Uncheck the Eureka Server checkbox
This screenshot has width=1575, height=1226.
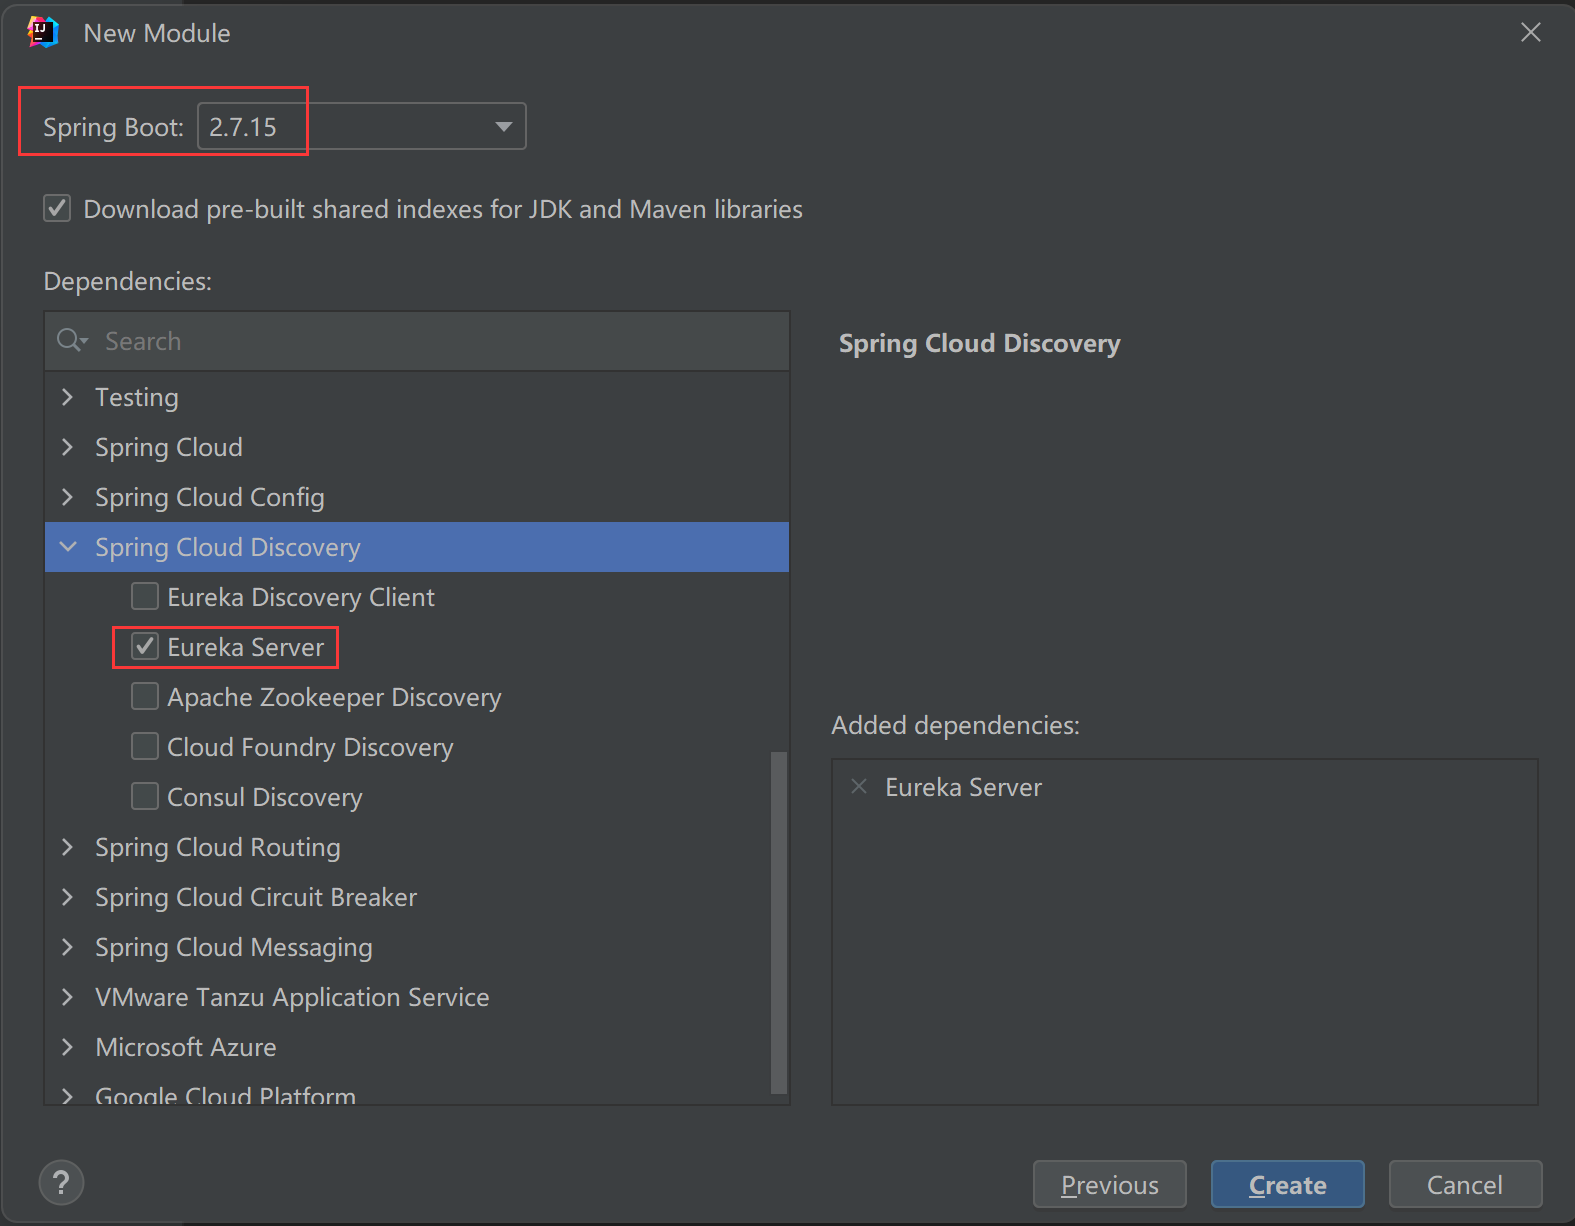[145, 646]
